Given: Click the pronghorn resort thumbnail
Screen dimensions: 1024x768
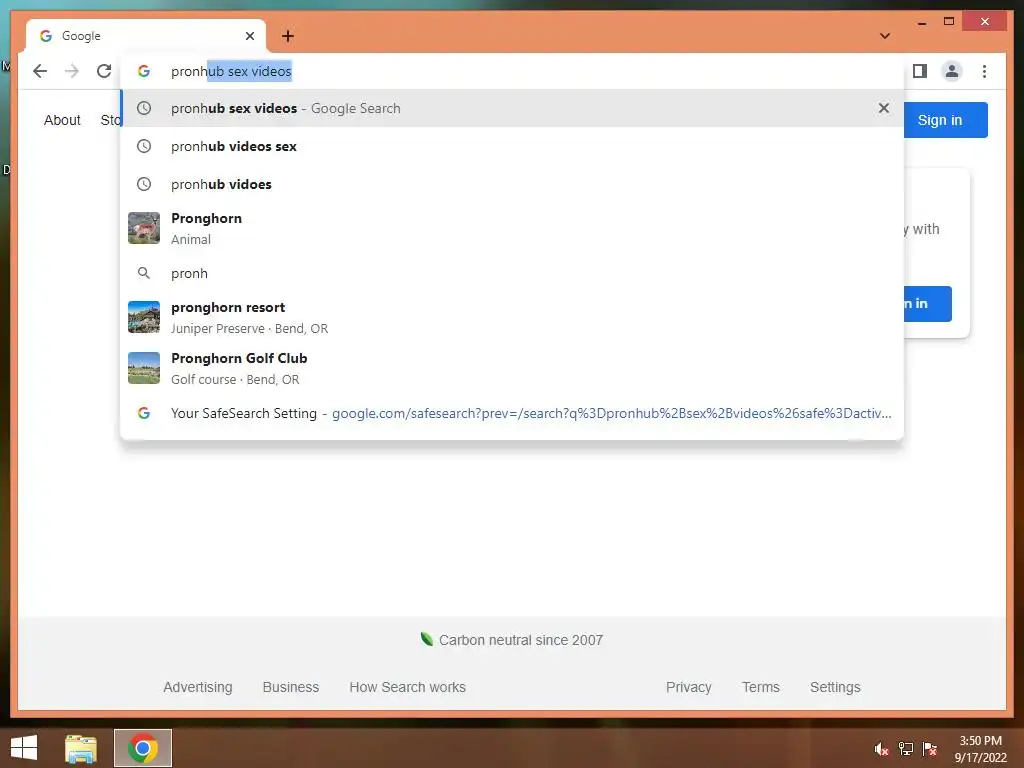Looking at the screenshot, I should [x=144, y=317].
